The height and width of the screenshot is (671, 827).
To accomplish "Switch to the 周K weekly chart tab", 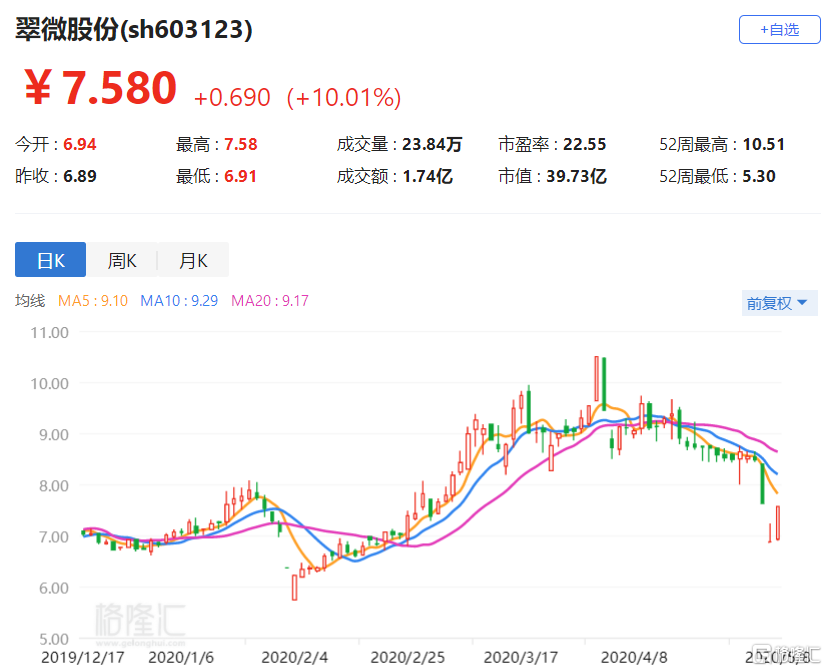I will [x=122, y=260].
